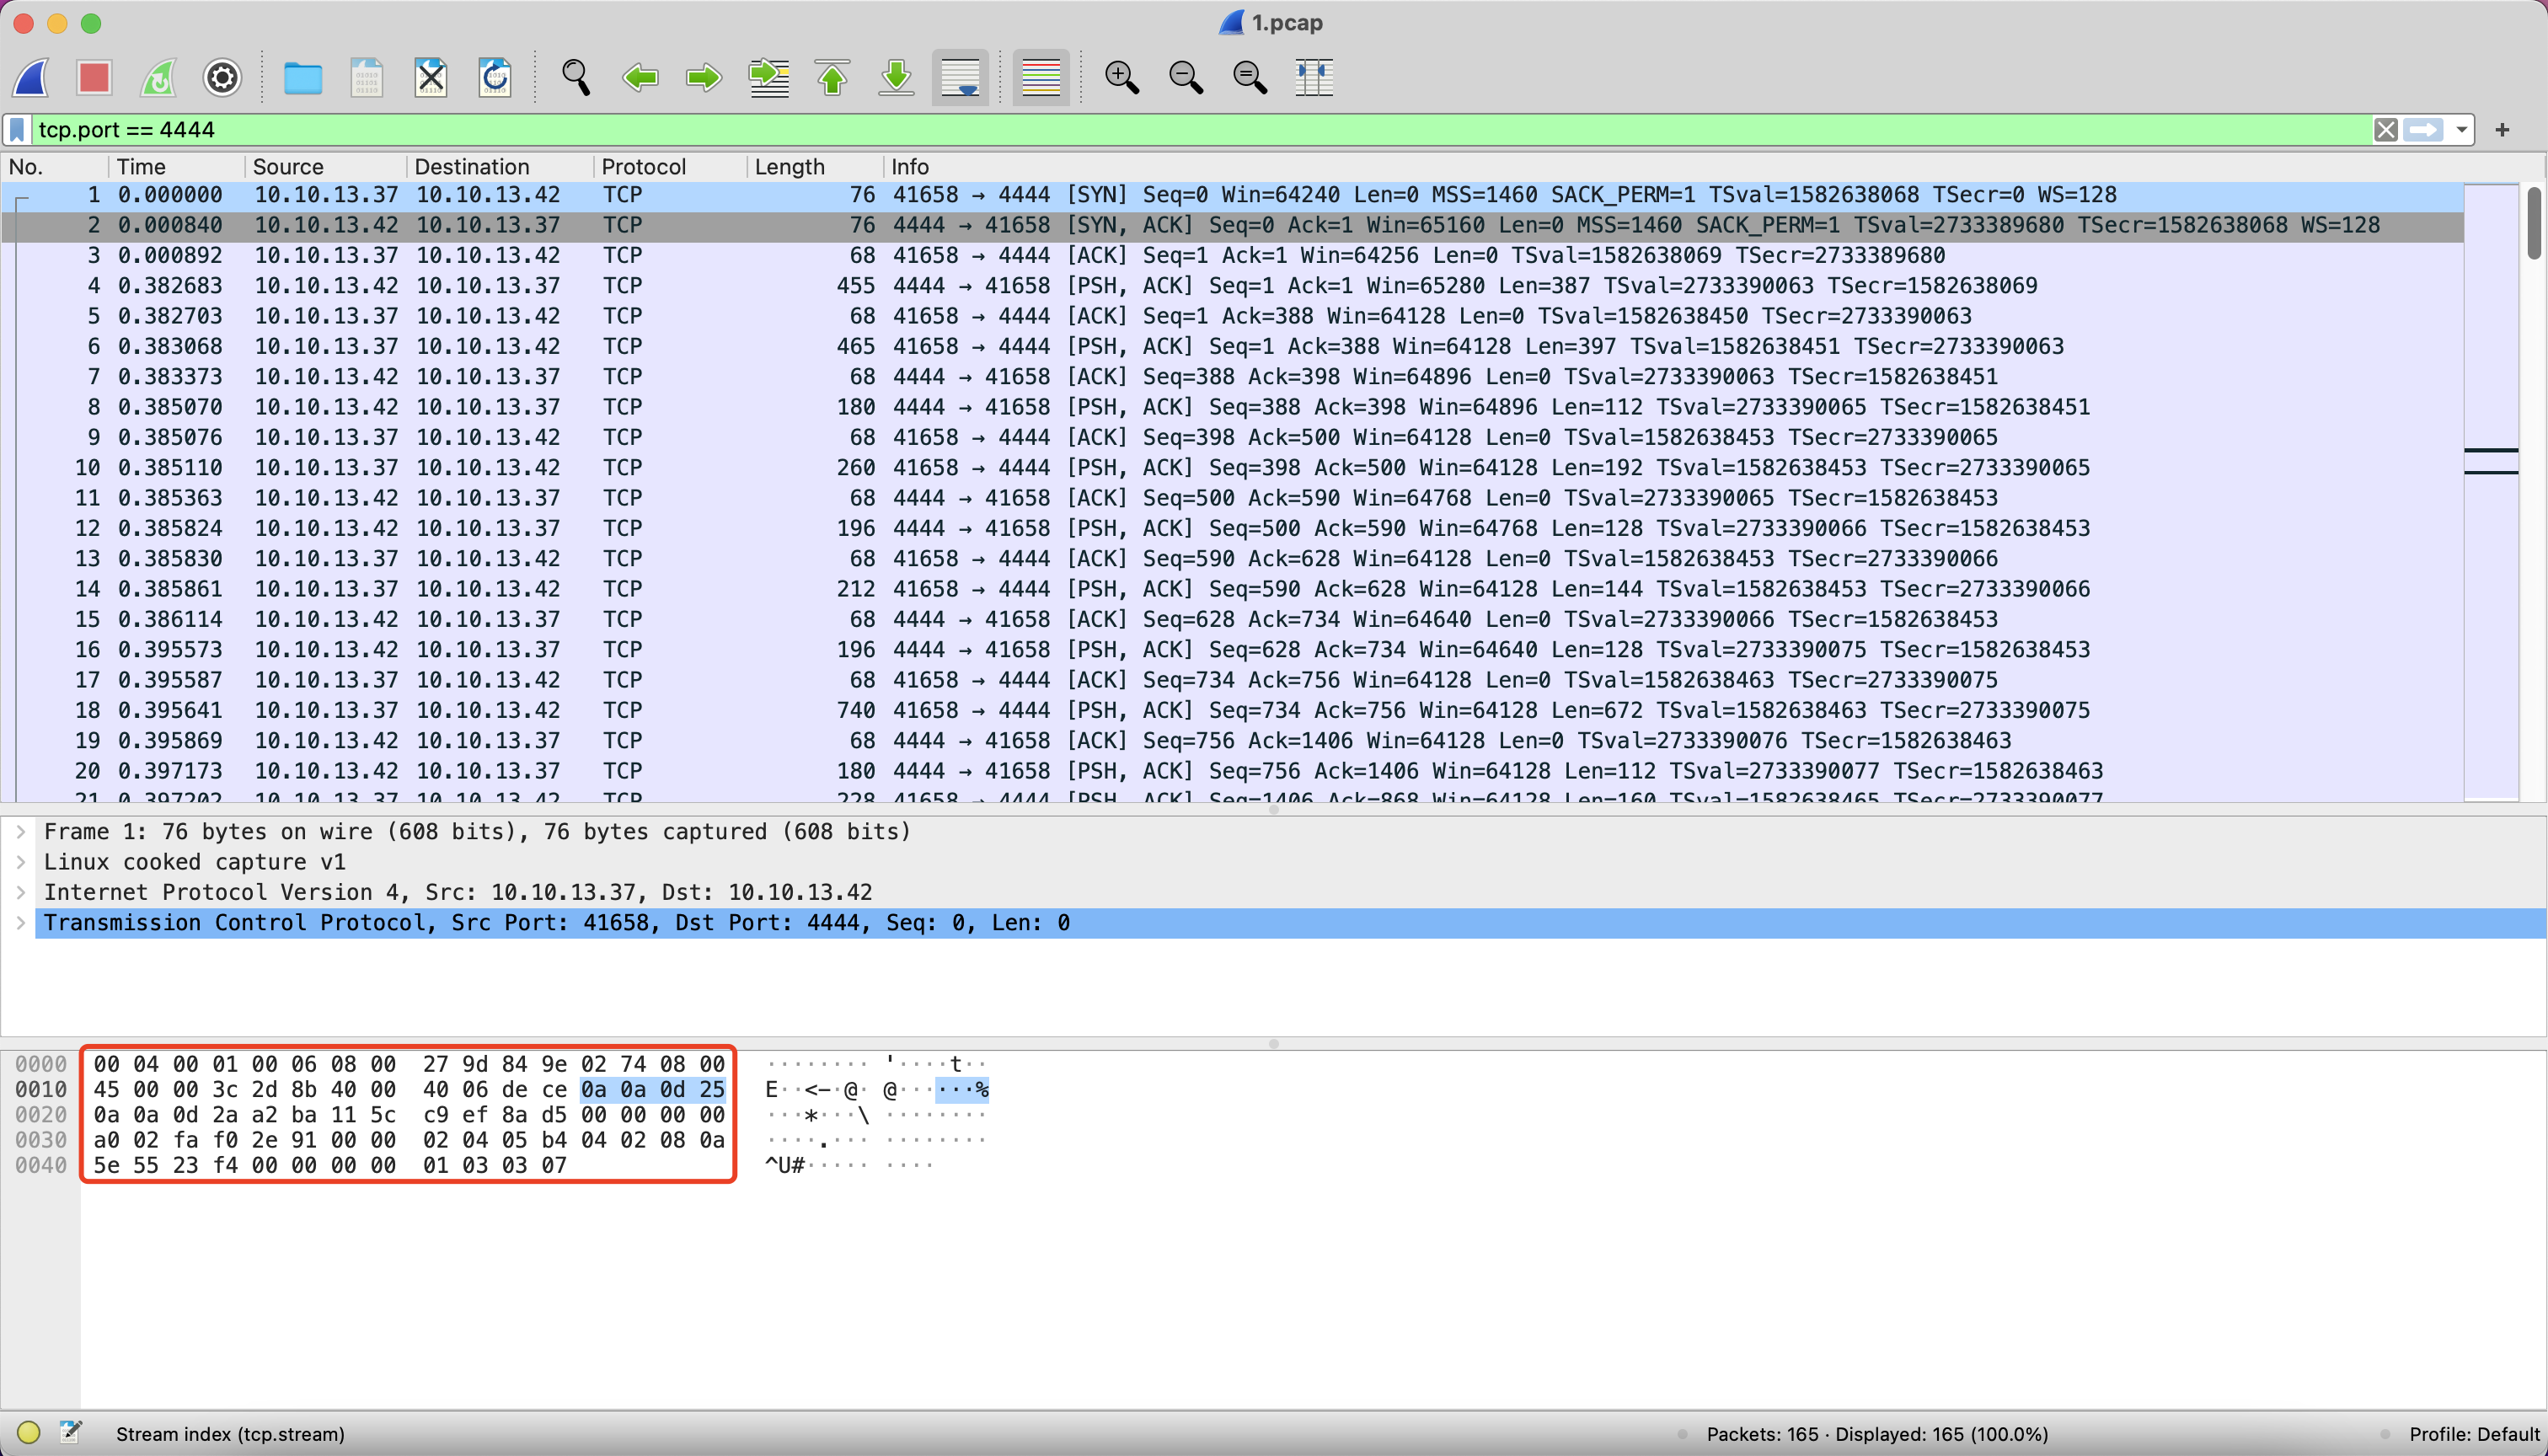Add a display filter button
Screen dimensions: 2548x1456
tap(2502, 130)
